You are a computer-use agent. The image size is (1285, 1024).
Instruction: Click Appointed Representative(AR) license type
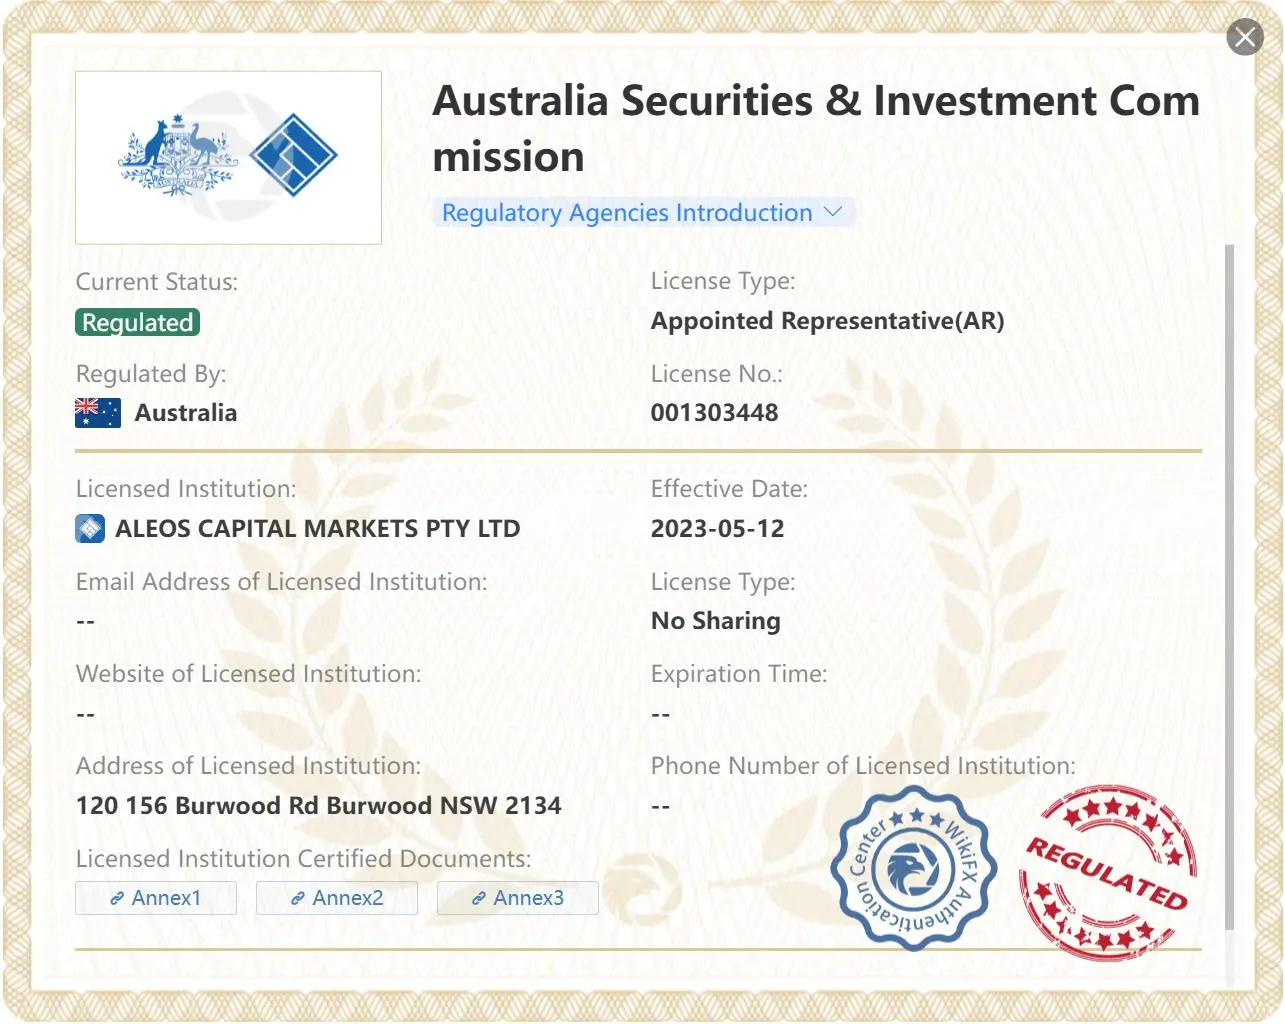click(x=828, y=321)
